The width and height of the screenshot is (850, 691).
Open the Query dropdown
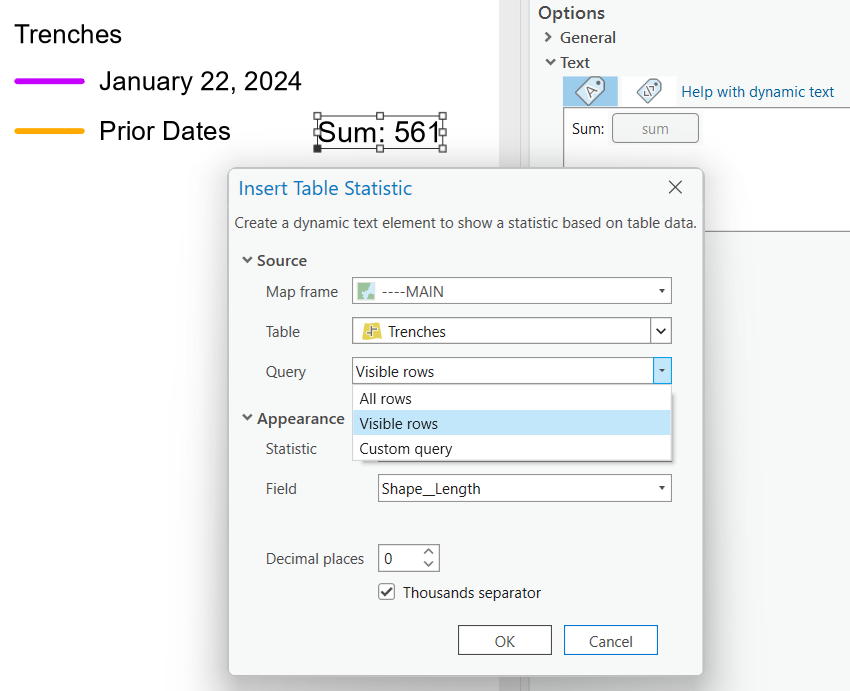[661, 371]
